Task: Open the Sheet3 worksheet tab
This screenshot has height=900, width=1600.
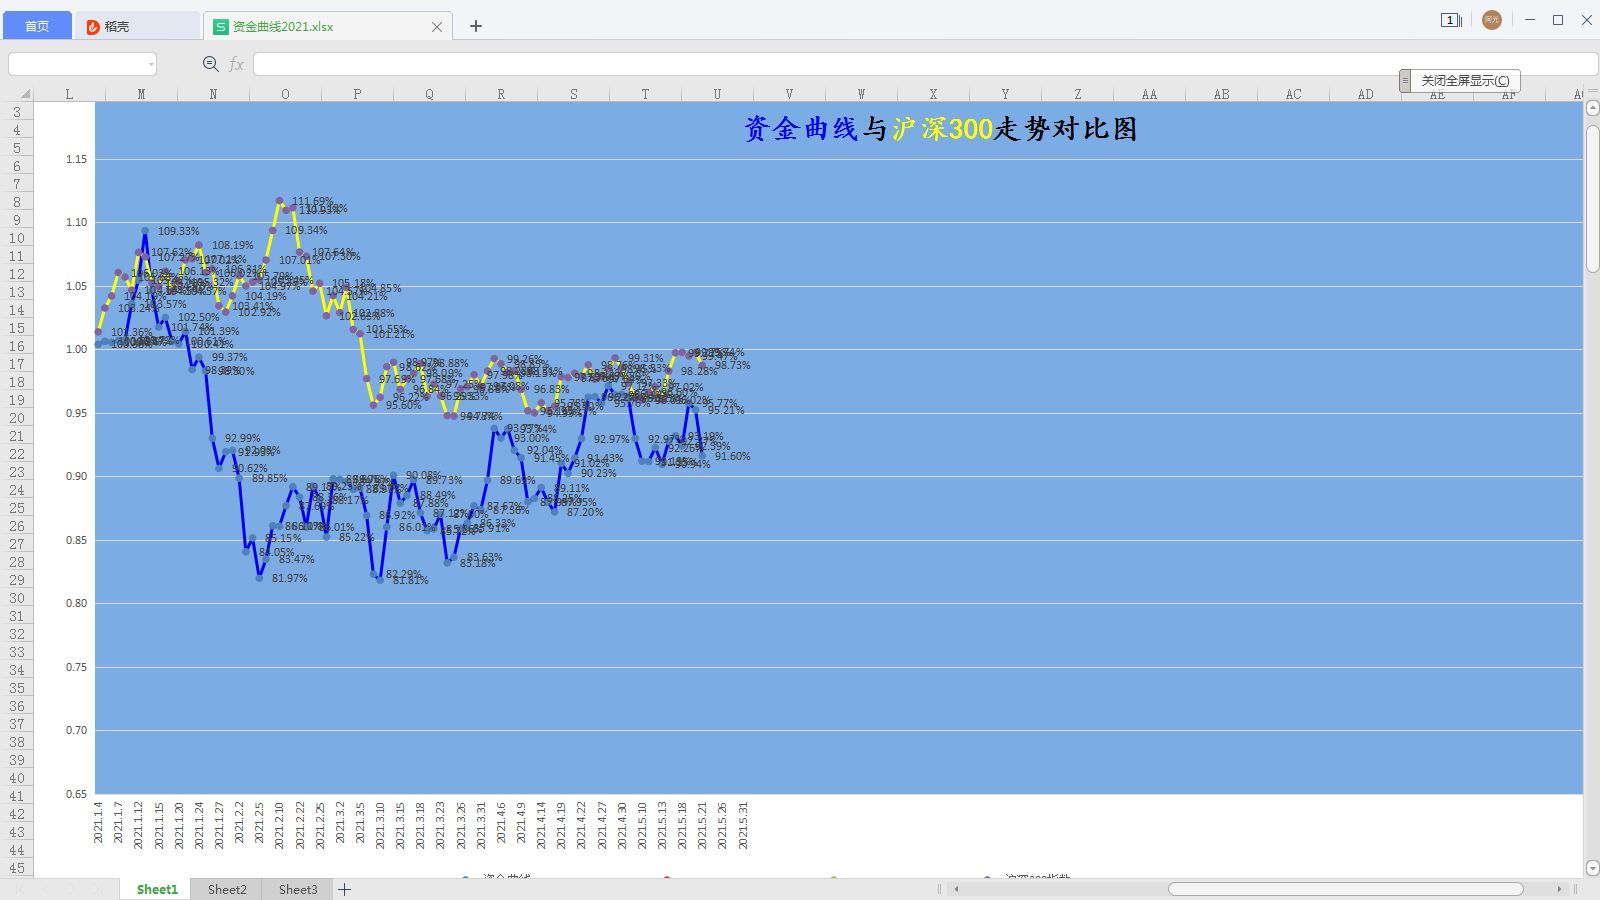Action: coord(298,889)
